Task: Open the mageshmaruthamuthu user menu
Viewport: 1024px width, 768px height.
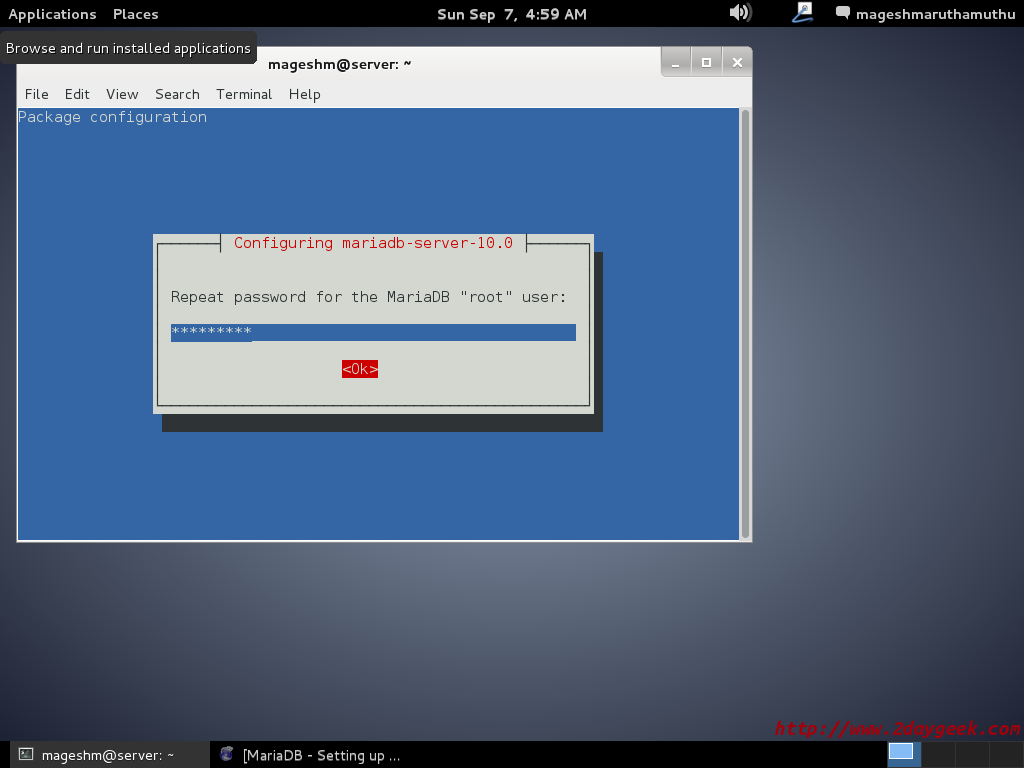Action: tap(935, 14)
